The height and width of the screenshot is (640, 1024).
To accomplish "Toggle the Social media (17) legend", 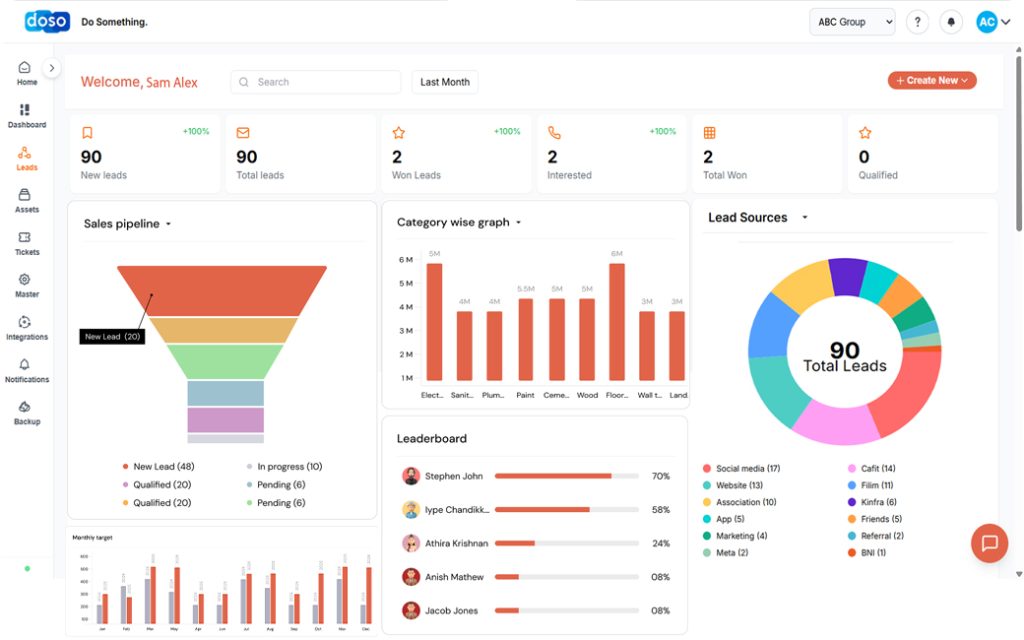I will (741, 469).
